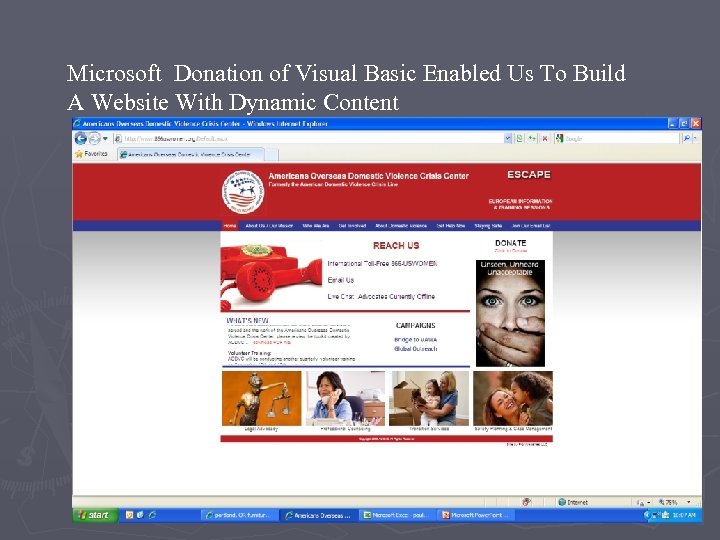This screenshot has height=540, width=720.
Task: Click the second Quick Launch icon
Action: coord(141,515)
